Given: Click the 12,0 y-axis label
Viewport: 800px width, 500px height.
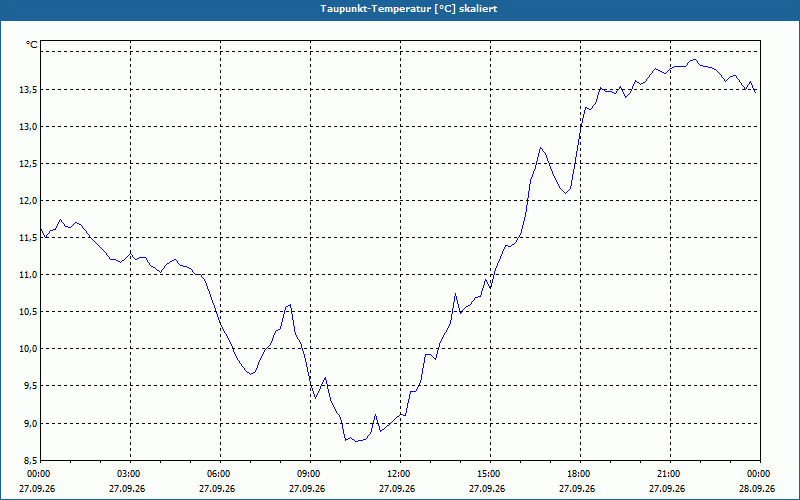Looking at the screenshot, I should [29, 201].
